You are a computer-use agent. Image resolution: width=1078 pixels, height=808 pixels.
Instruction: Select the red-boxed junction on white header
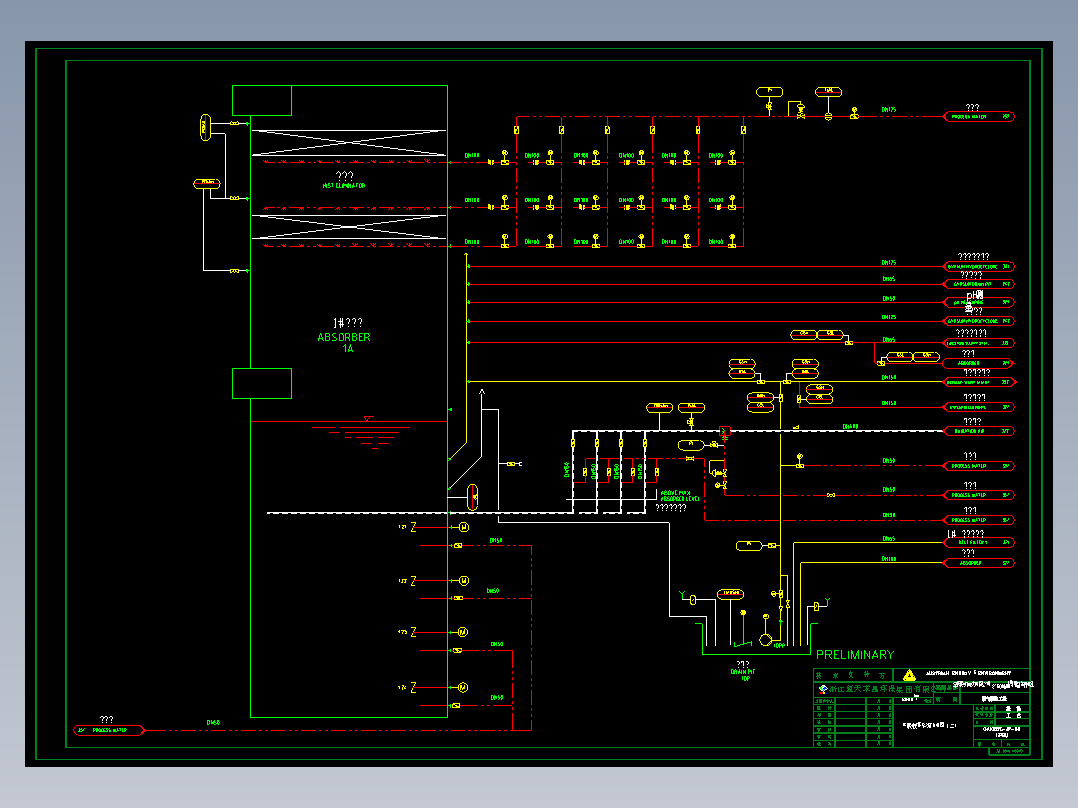724,432
